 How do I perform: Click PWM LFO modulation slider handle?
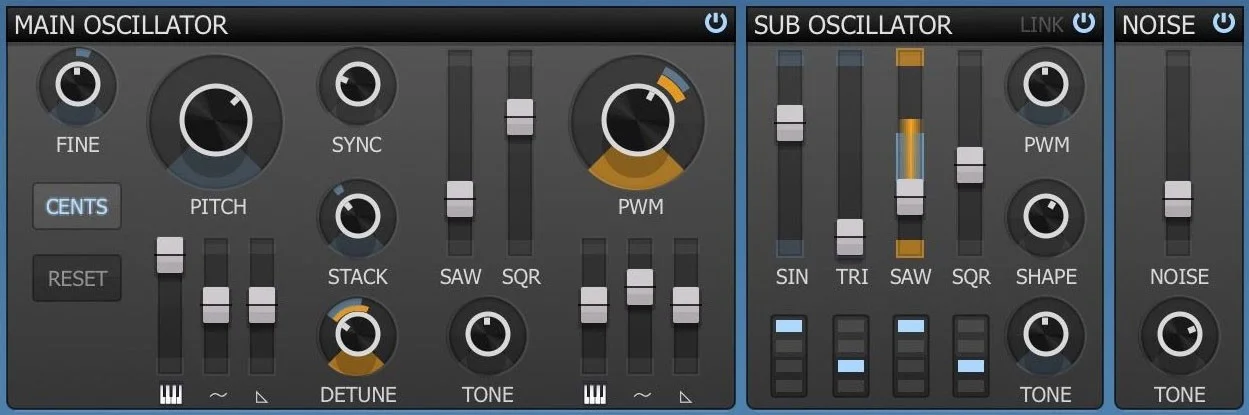pos(640,287)
